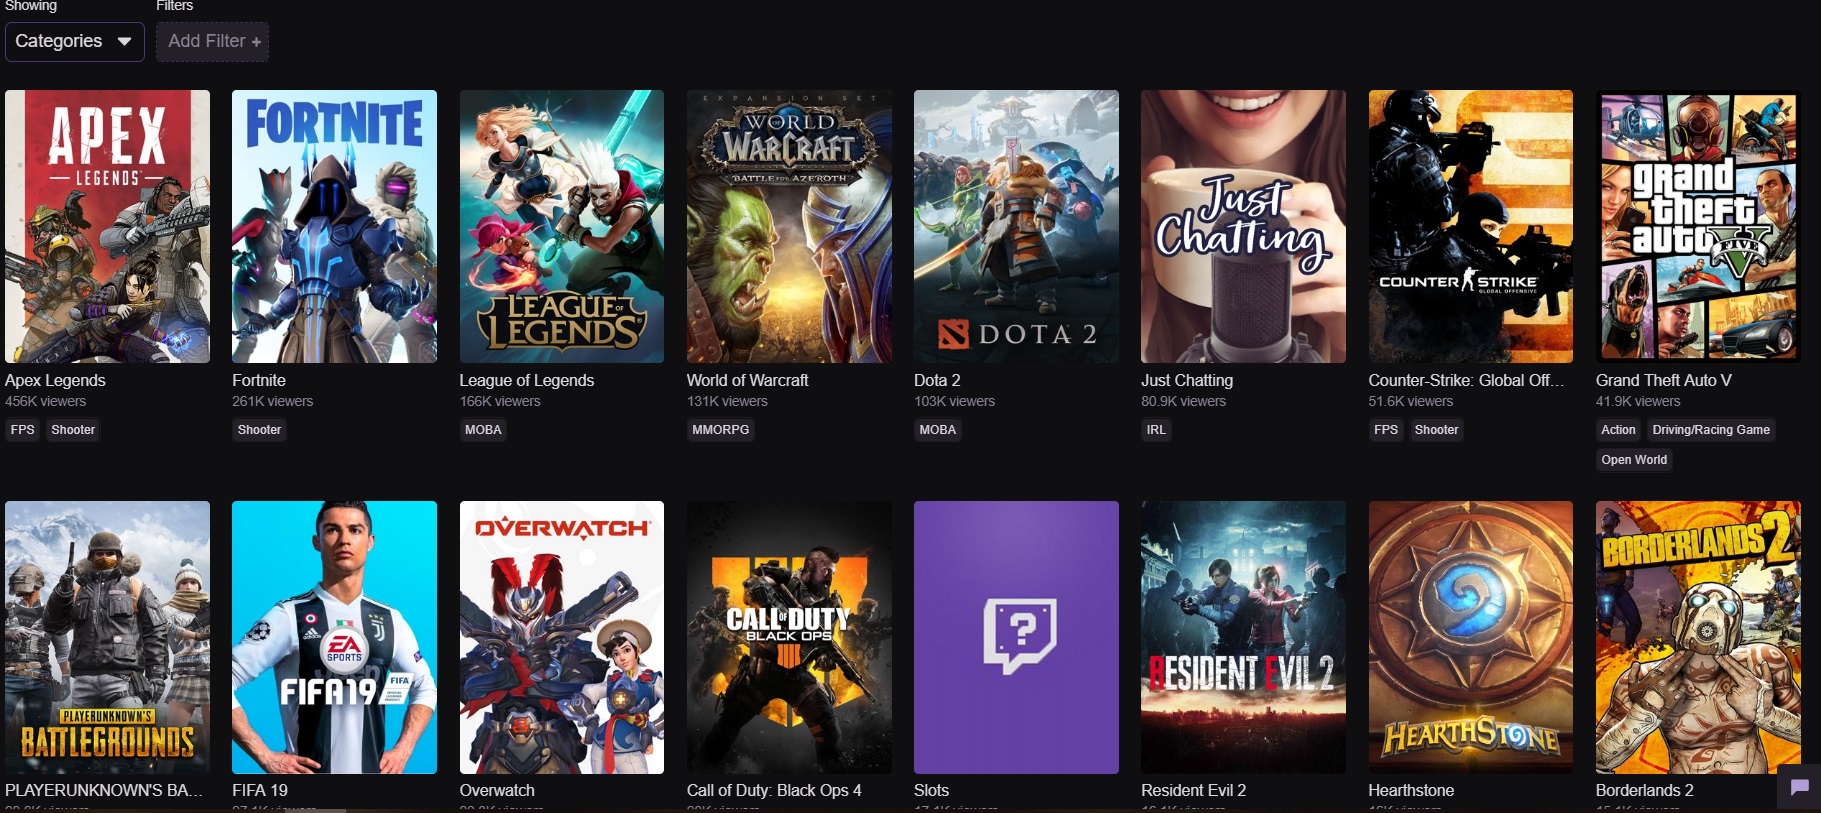Open the Hearthstone cover image
Viewport: 1821px width, 813px height.
[1470, 637]
